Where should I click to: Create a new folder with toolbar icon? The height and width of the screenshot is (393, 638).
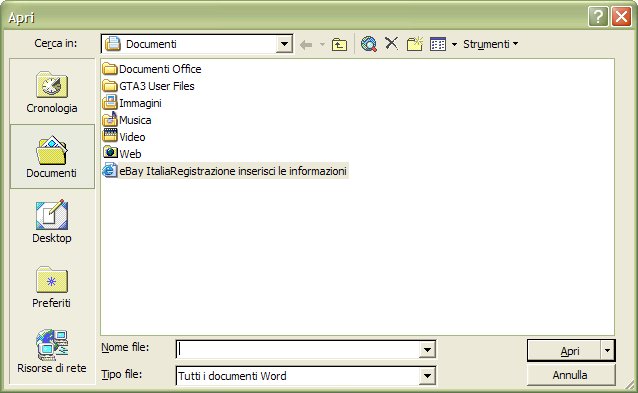click(415, 44)
